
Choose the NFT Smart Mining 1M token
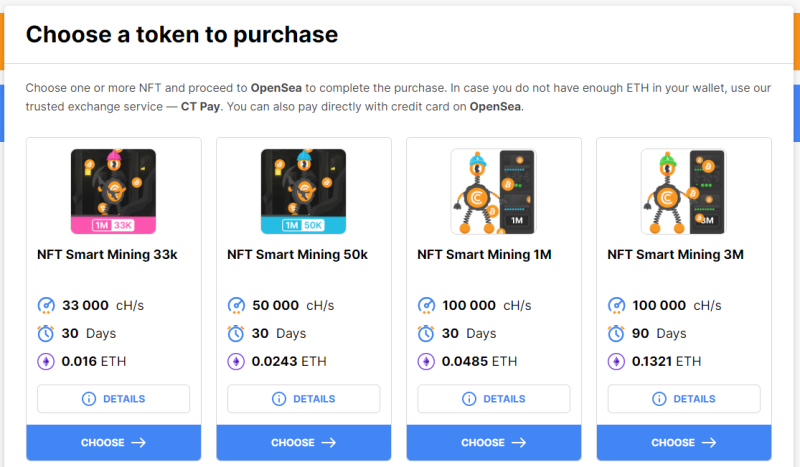coord(493,443)
